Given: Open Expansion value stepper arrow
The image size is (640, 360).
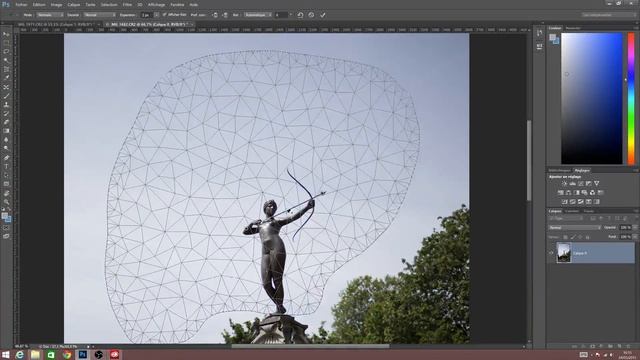Looking at the screenshot, I should (156, 15).
